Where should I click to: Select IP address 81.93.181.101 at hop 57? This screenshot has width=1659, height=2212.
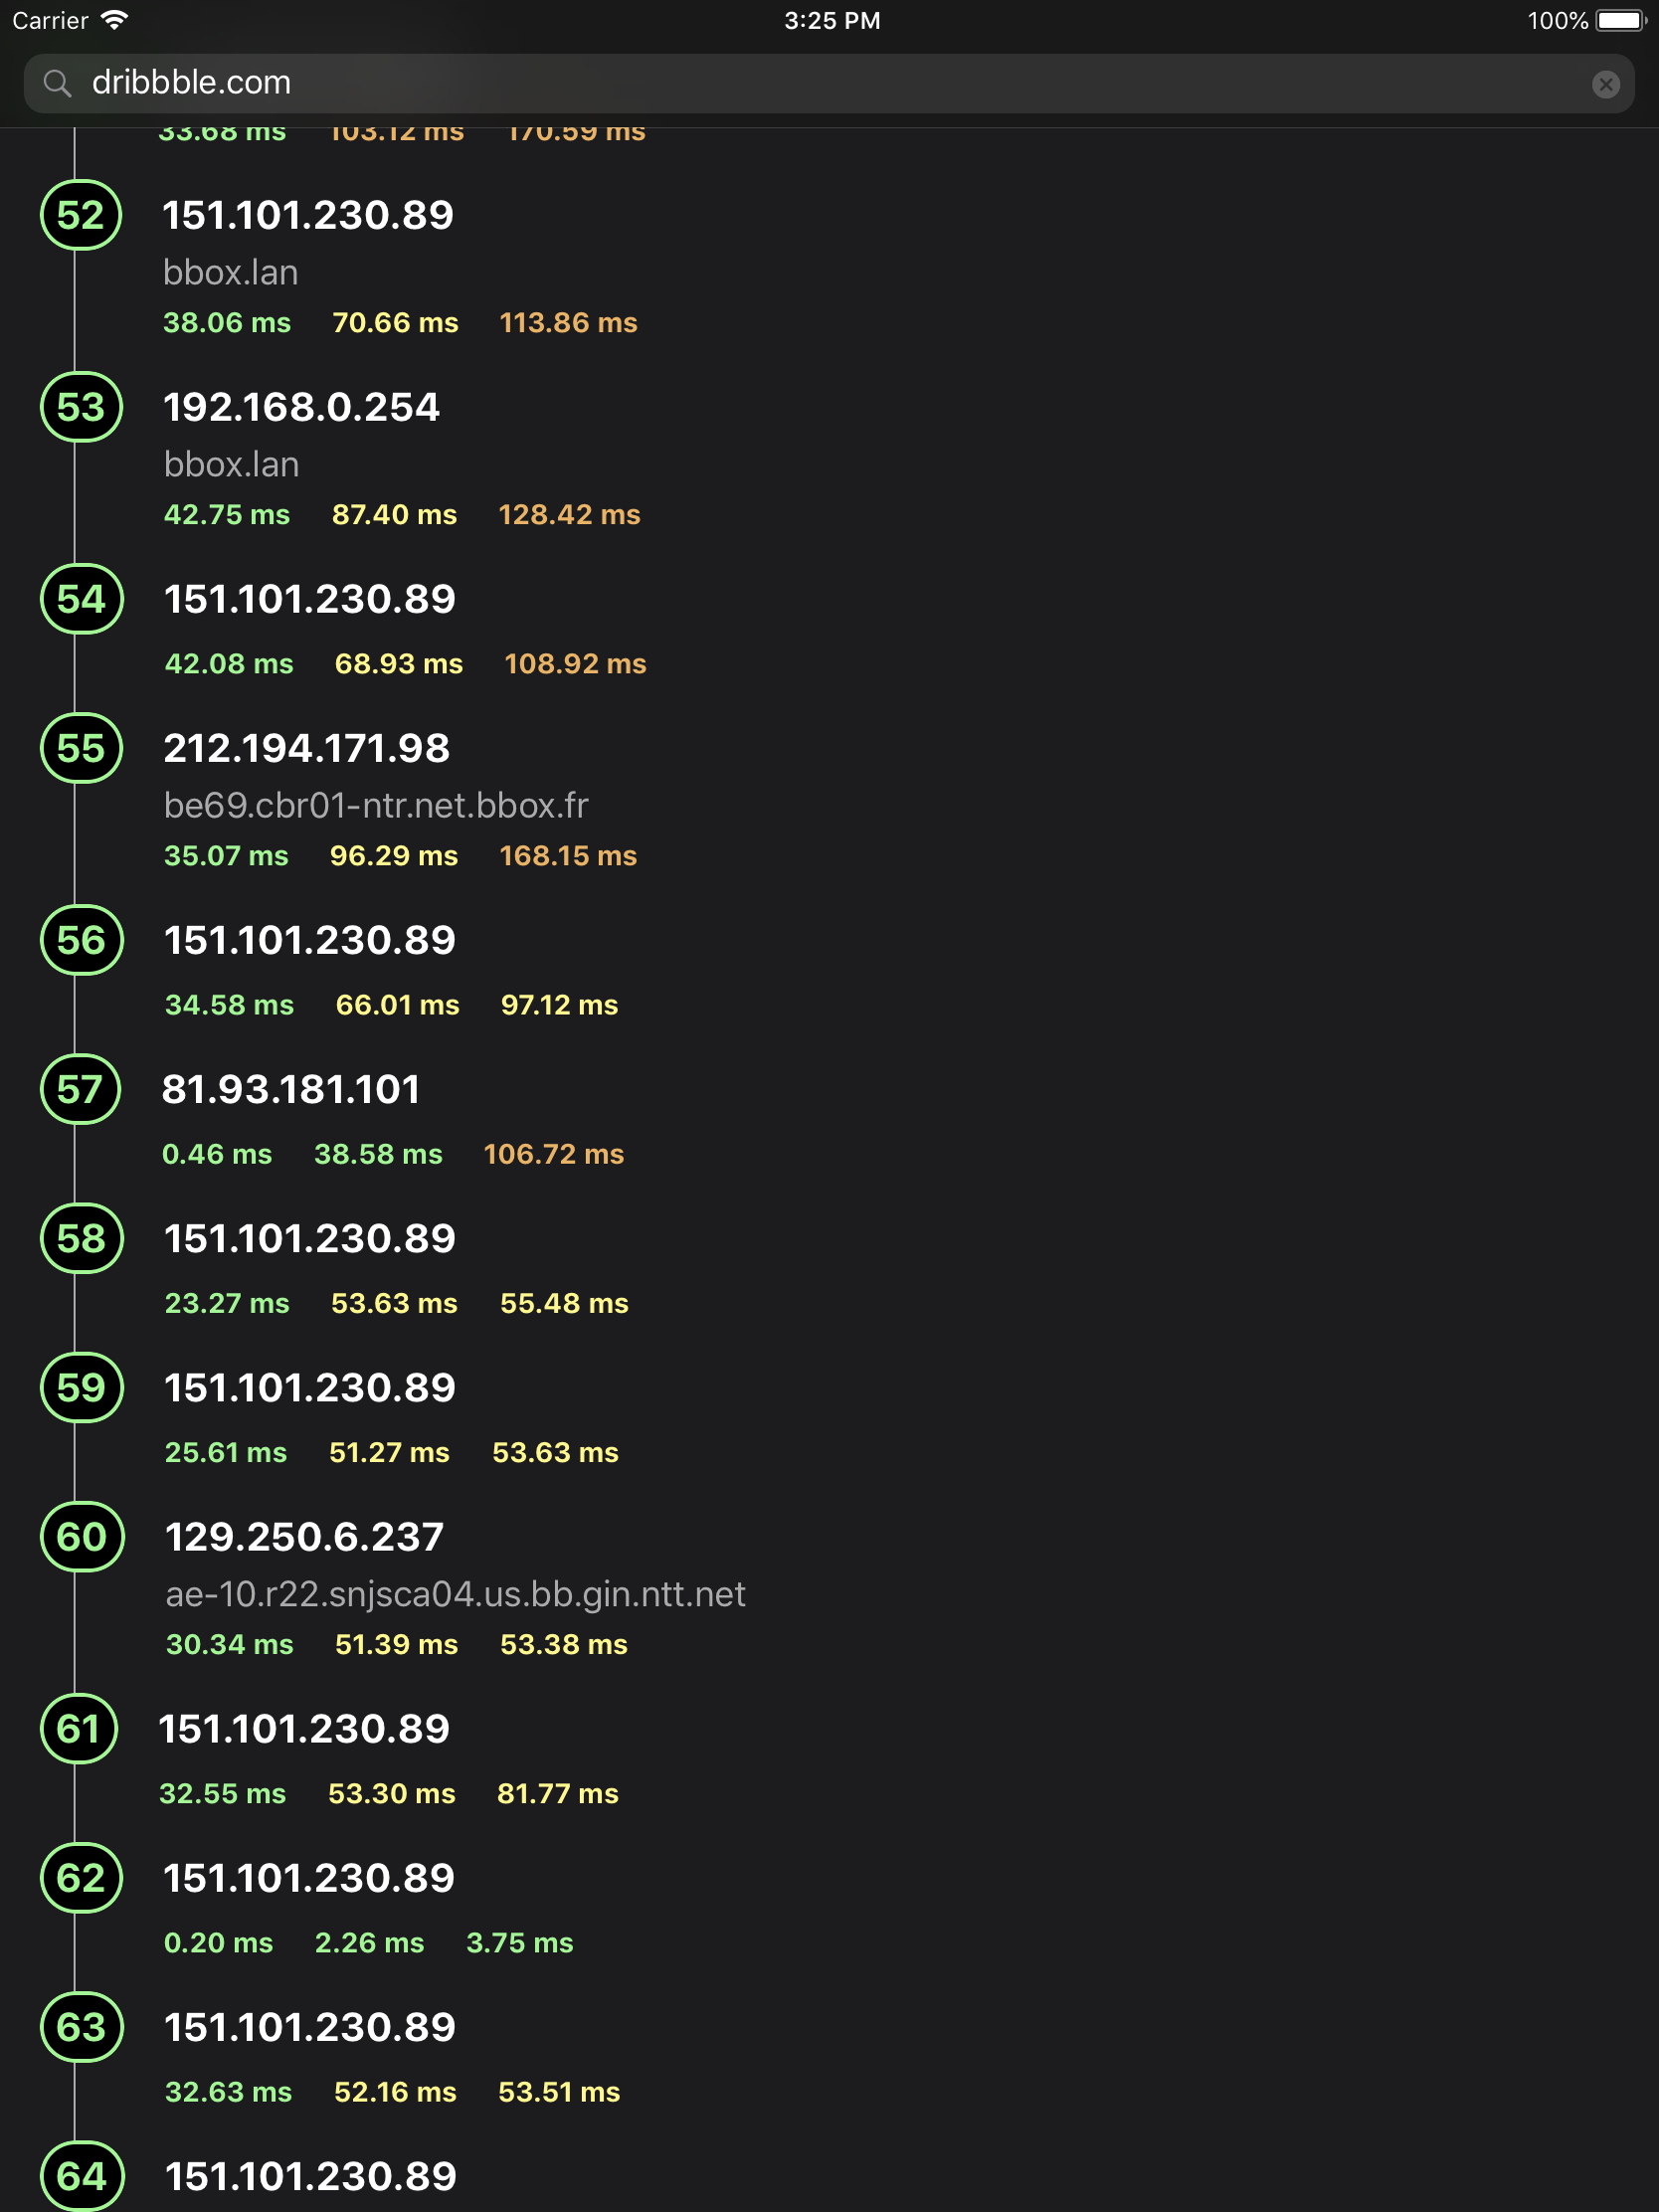292,1090
